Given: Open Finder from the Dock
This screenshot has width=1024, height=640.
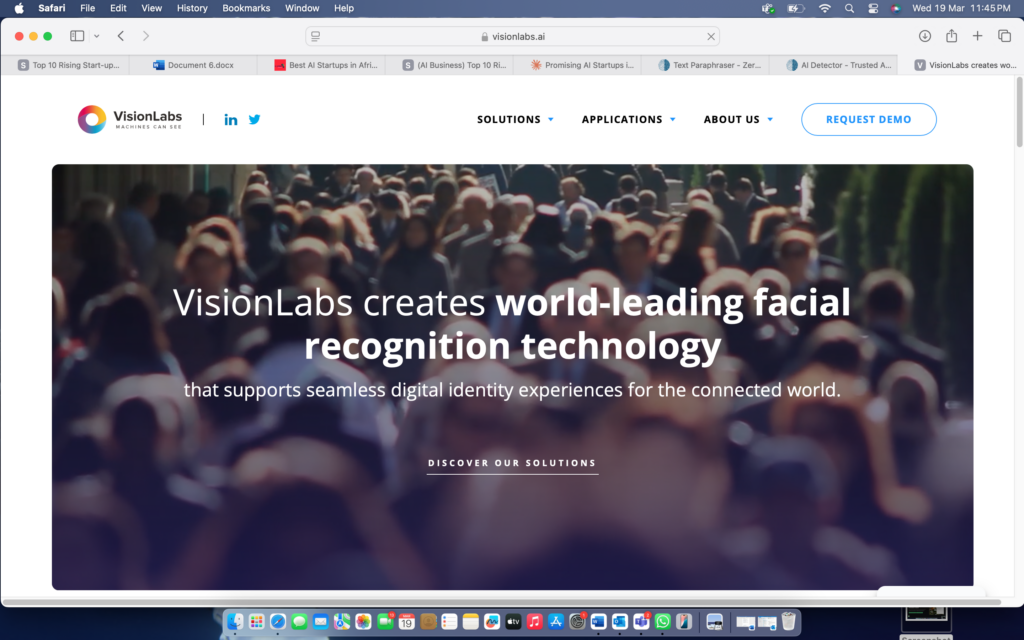Looking at the screenshot, I should (x=235, y=622).
